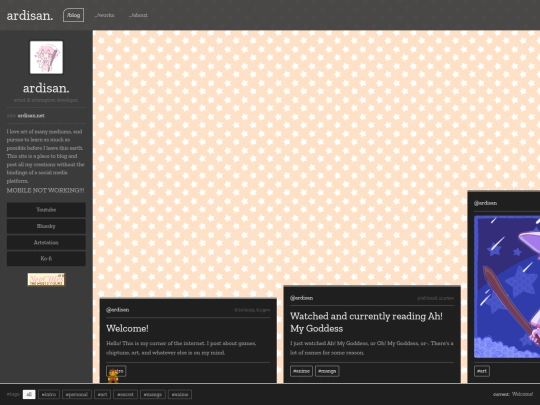This screenshot has height=405, width=540.
Task: Click @ardisan author on the Welcome post
Action: point(118,310)
